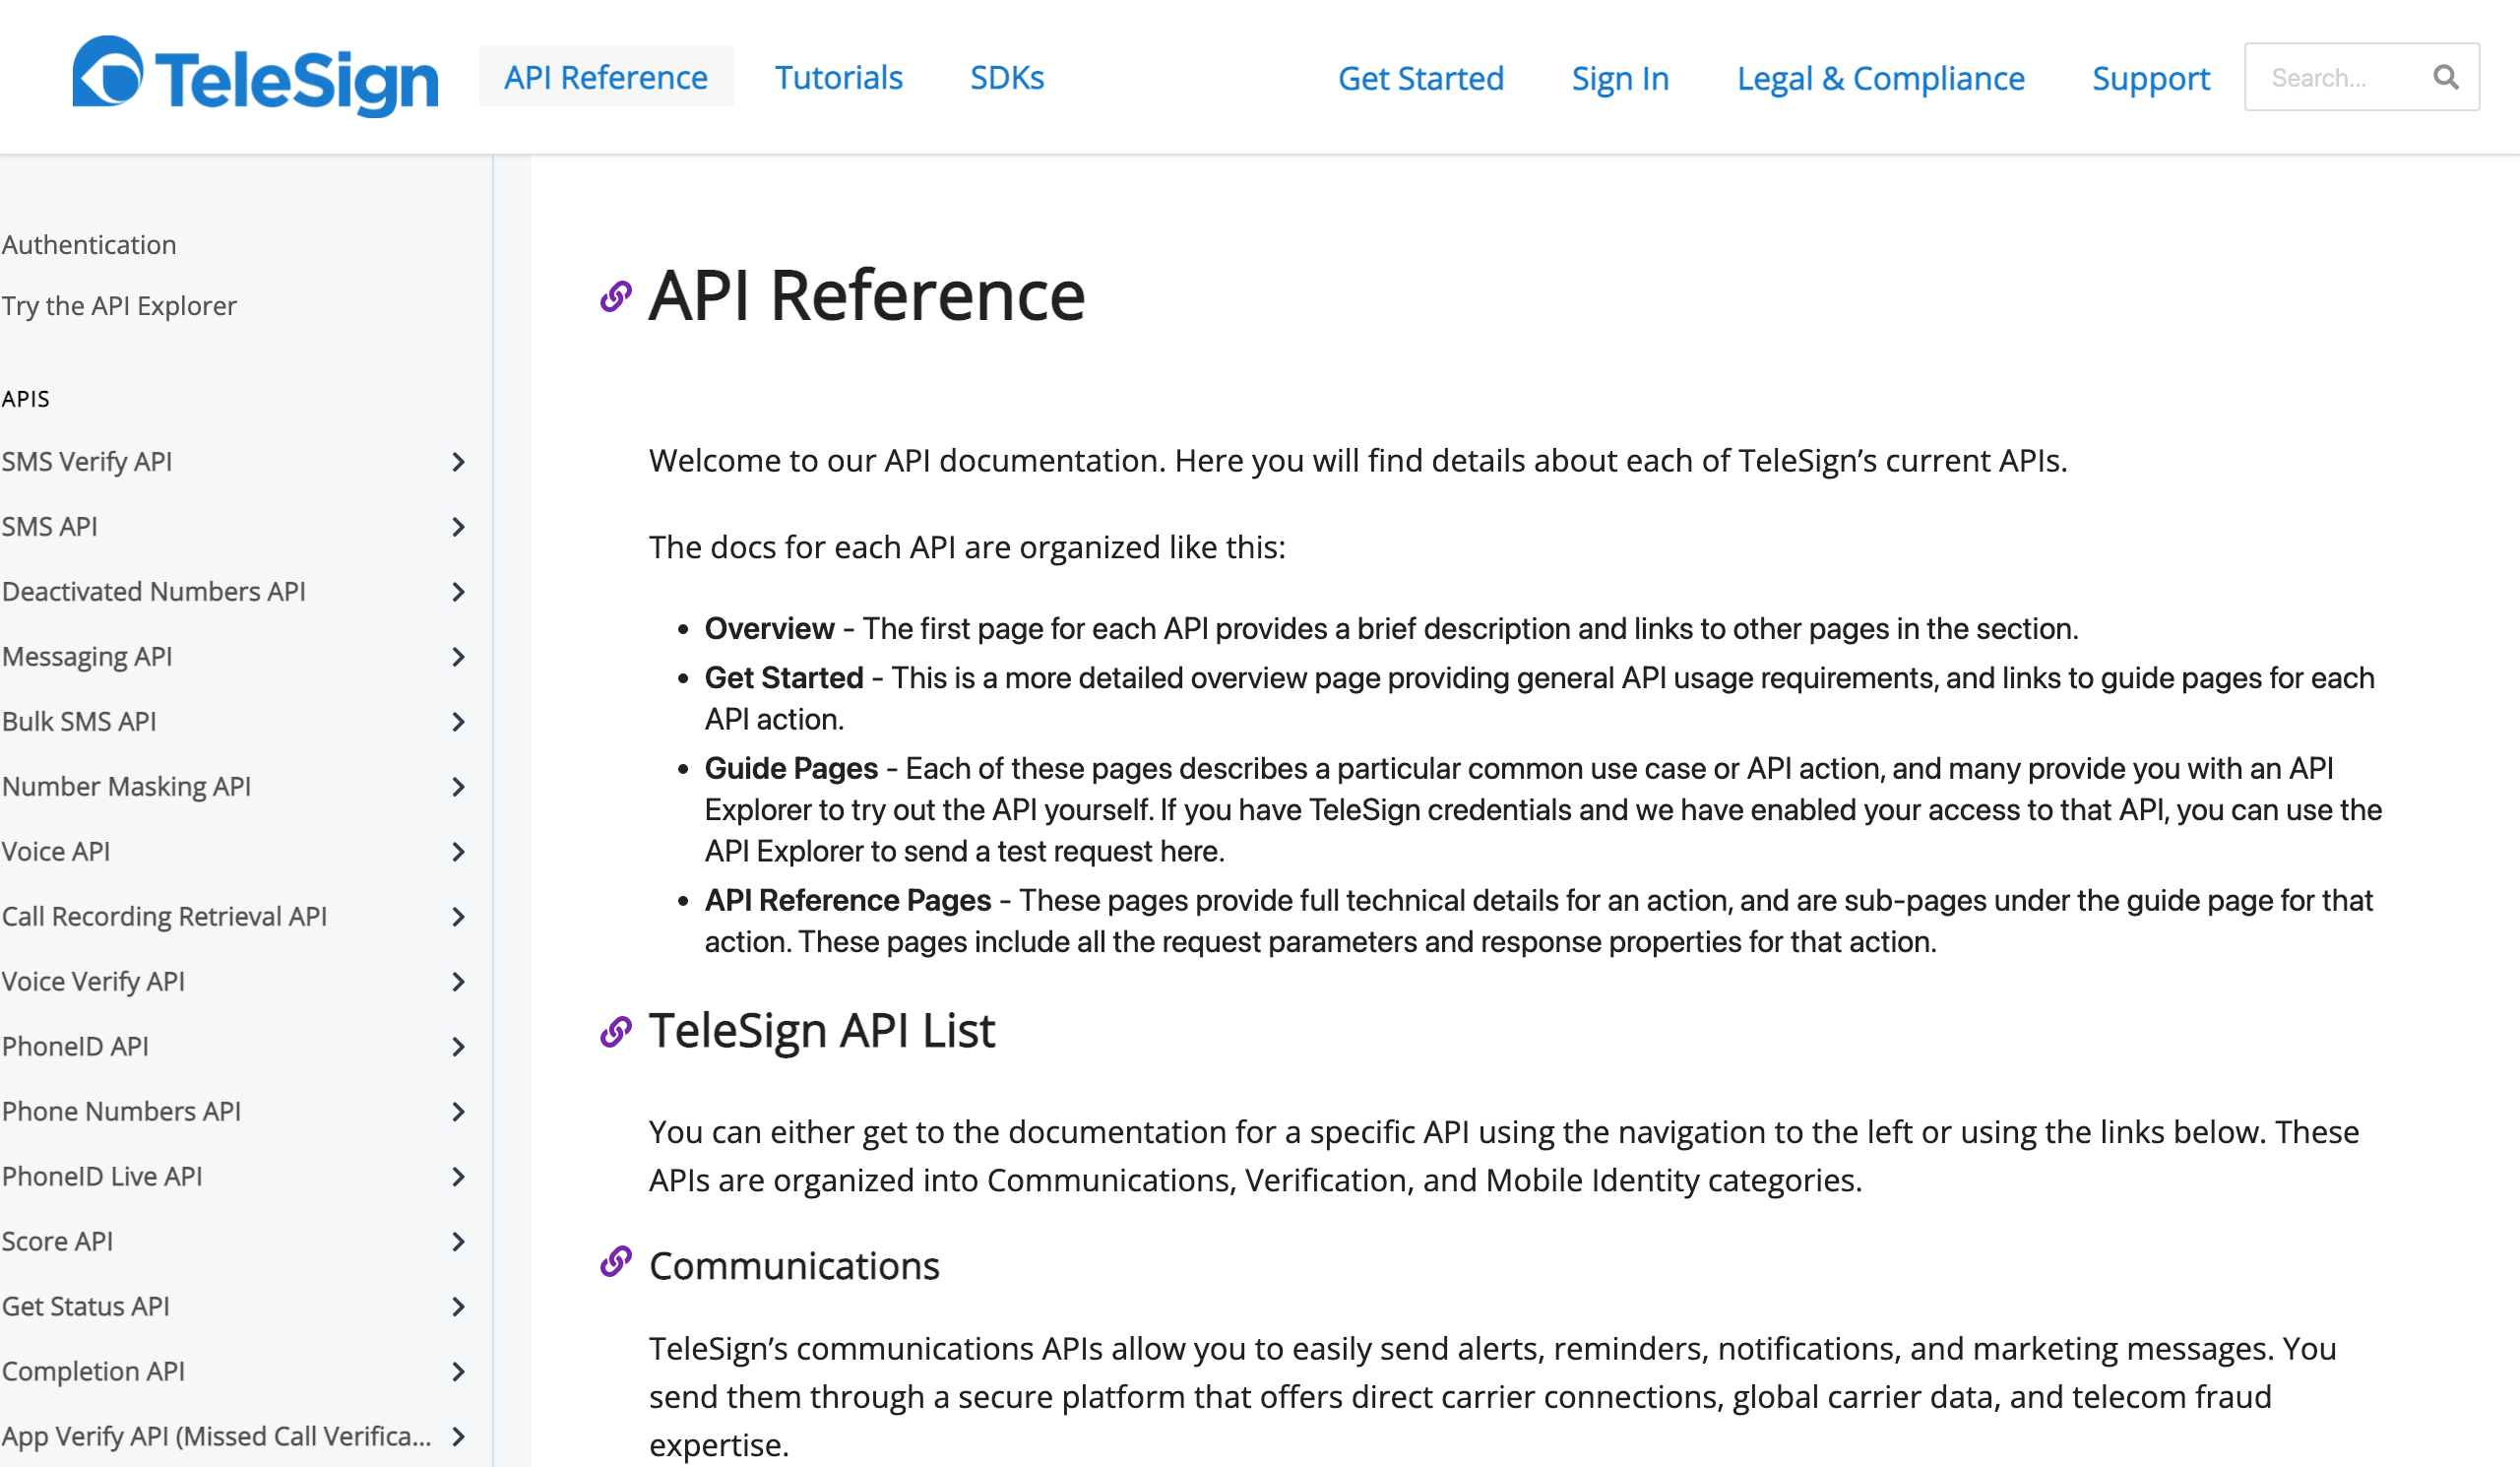Expand Voice API chevron
2520x1467 pixels.
(458, 852)
